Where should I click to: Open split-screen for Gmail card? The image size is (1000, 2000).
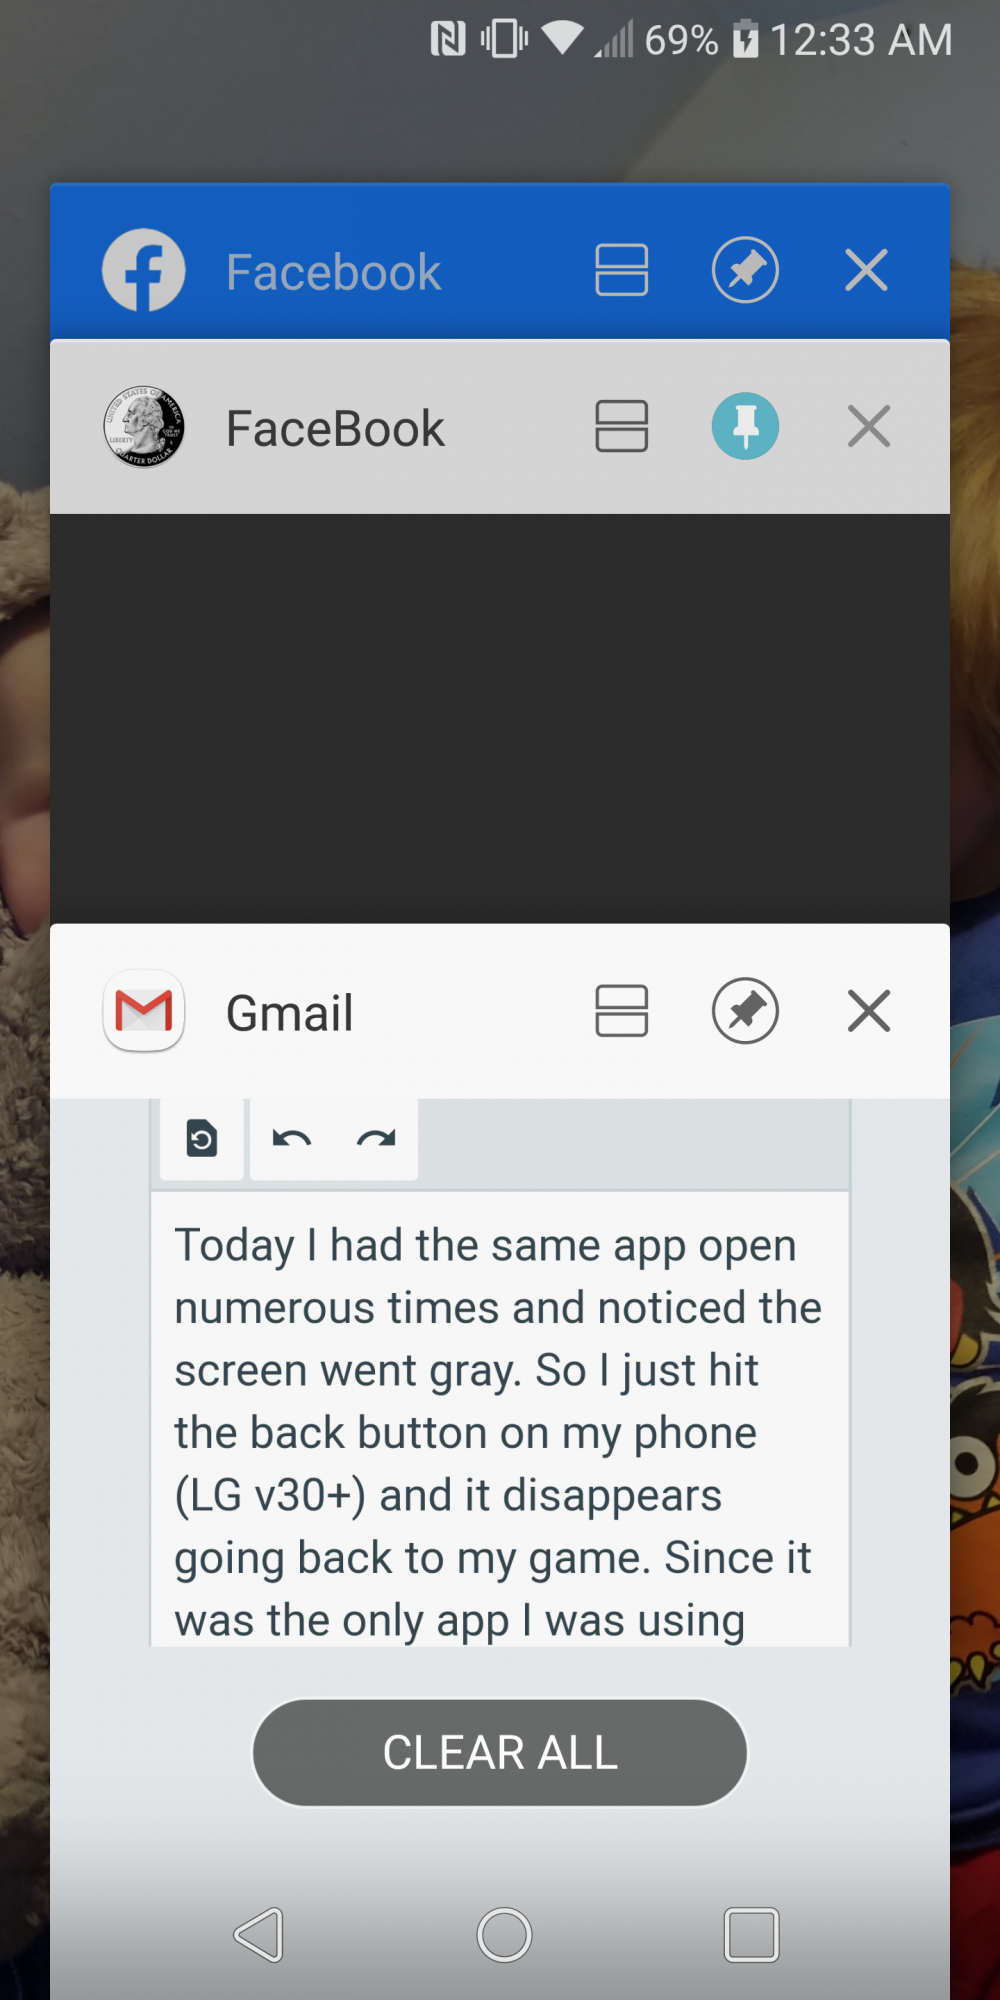pos(622,1010)
